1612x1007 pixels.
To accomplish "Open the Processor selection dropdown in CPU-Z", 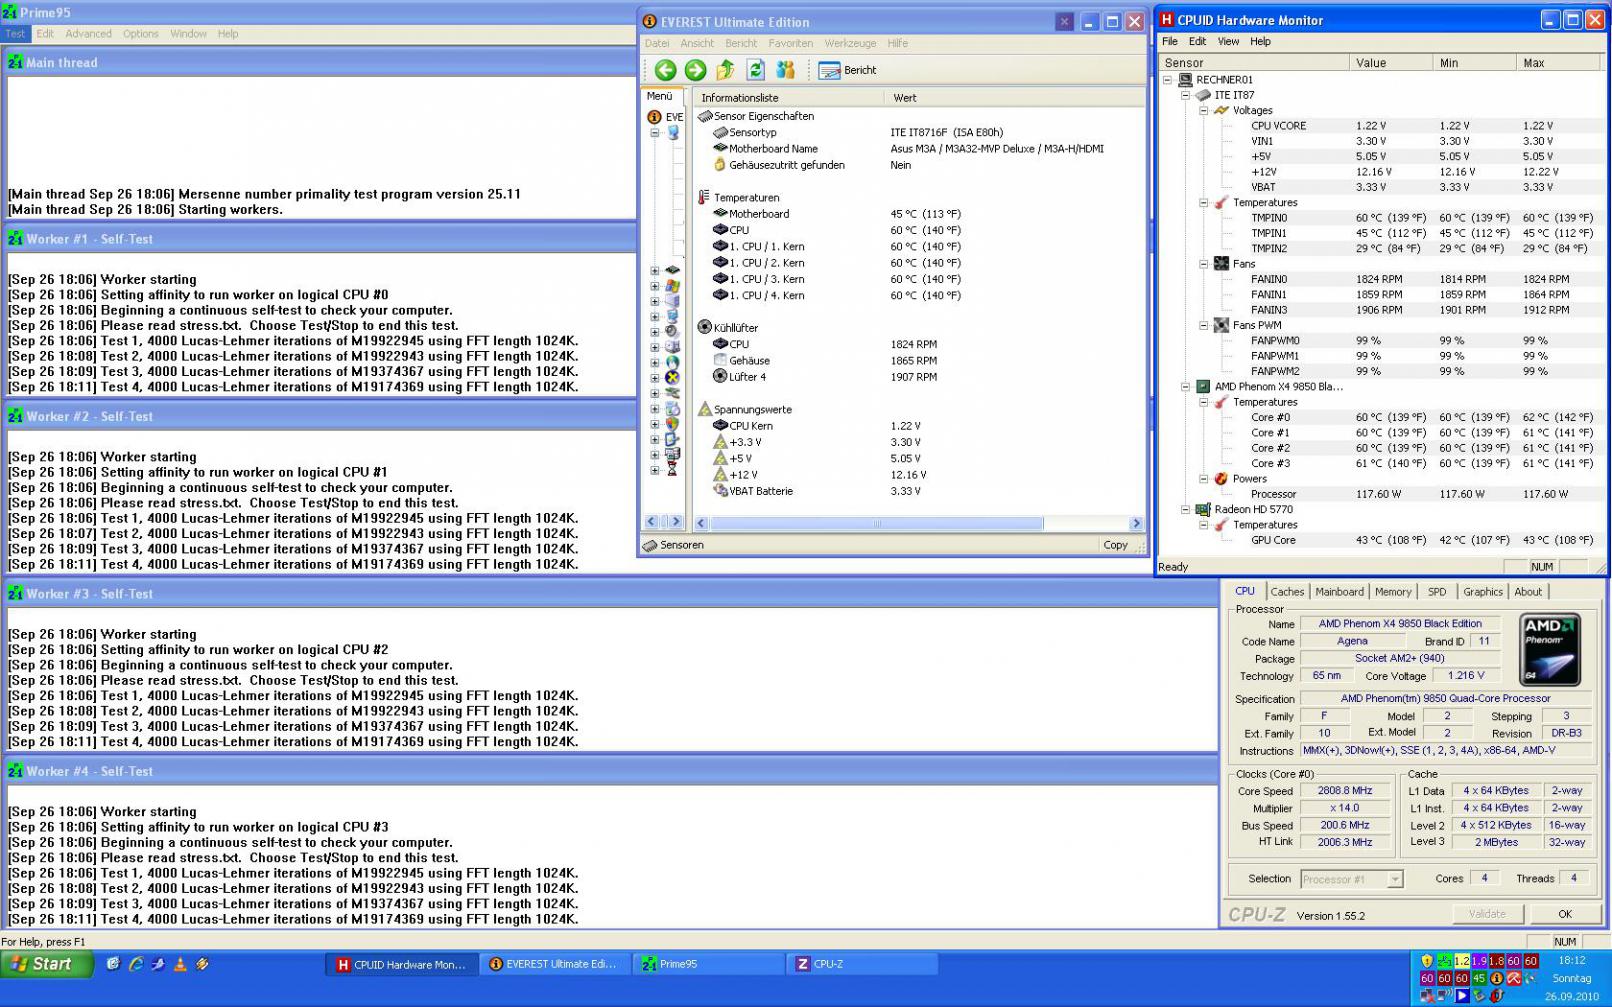I will tap(1394, 879).
